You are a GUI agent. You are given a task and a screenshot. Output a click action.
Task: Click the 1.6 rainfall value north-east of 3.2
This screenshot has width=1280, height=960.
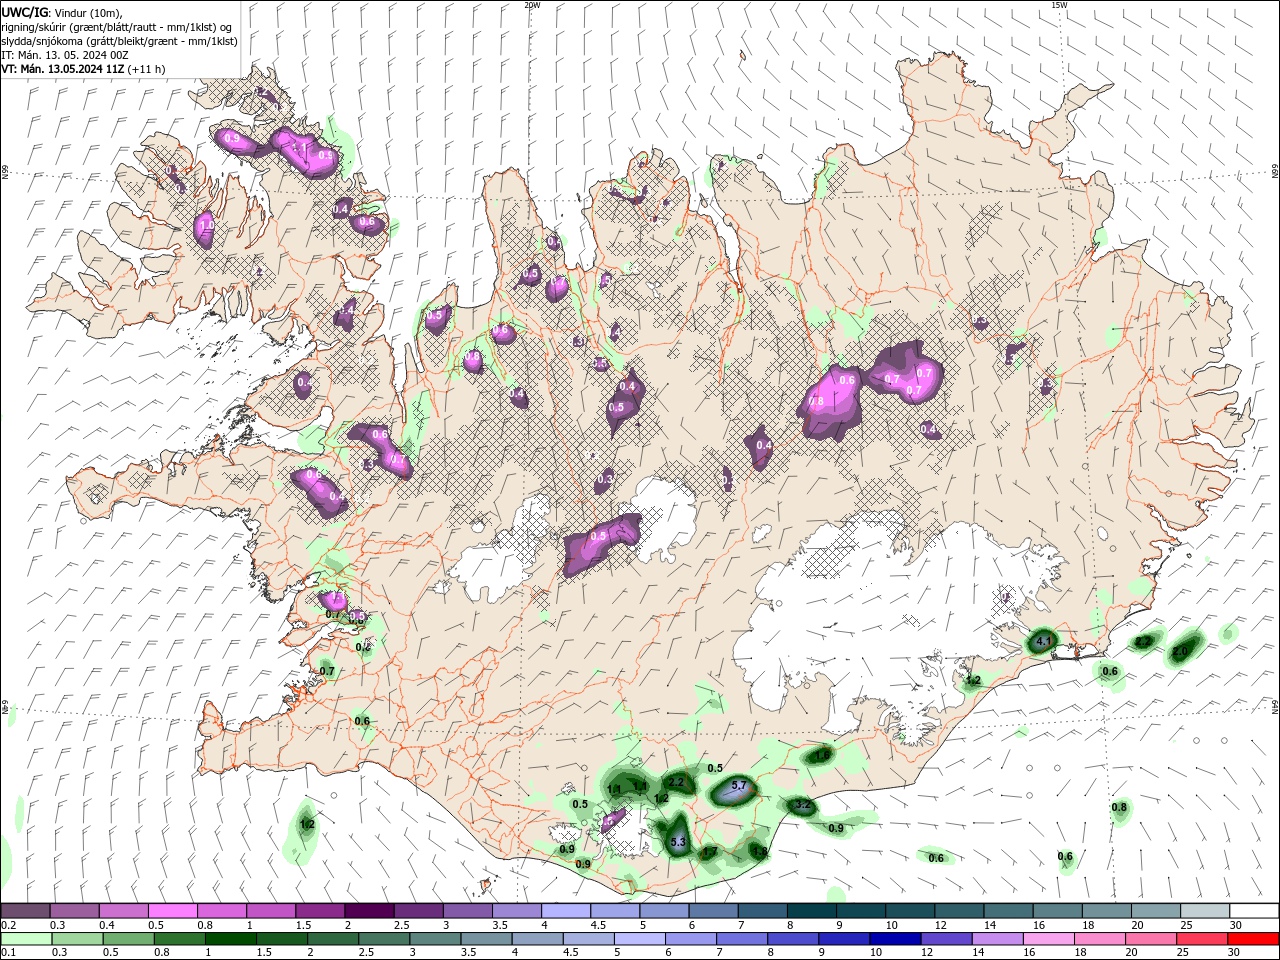(821, 756)
